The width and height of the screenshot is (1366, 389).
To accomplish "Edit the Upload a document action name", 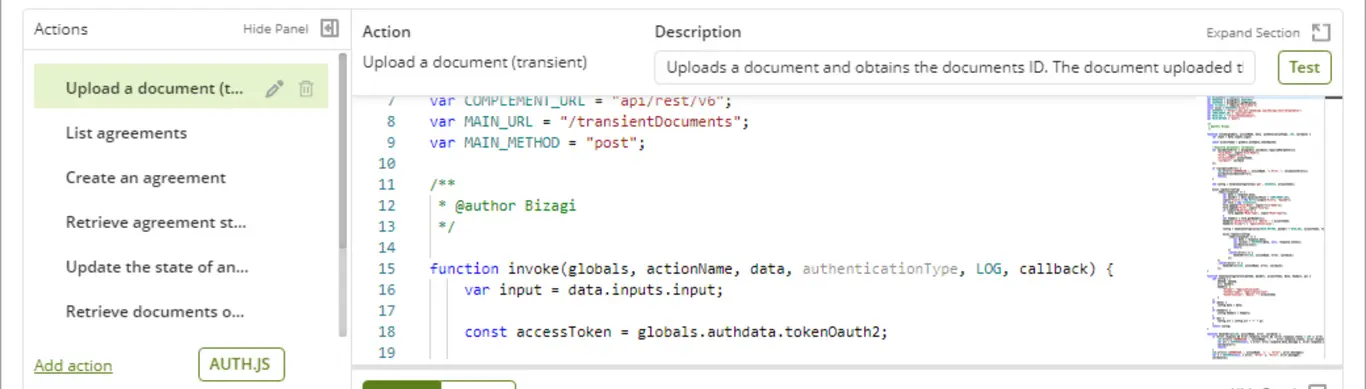I will pyautogui.click(x=274, y=89).
